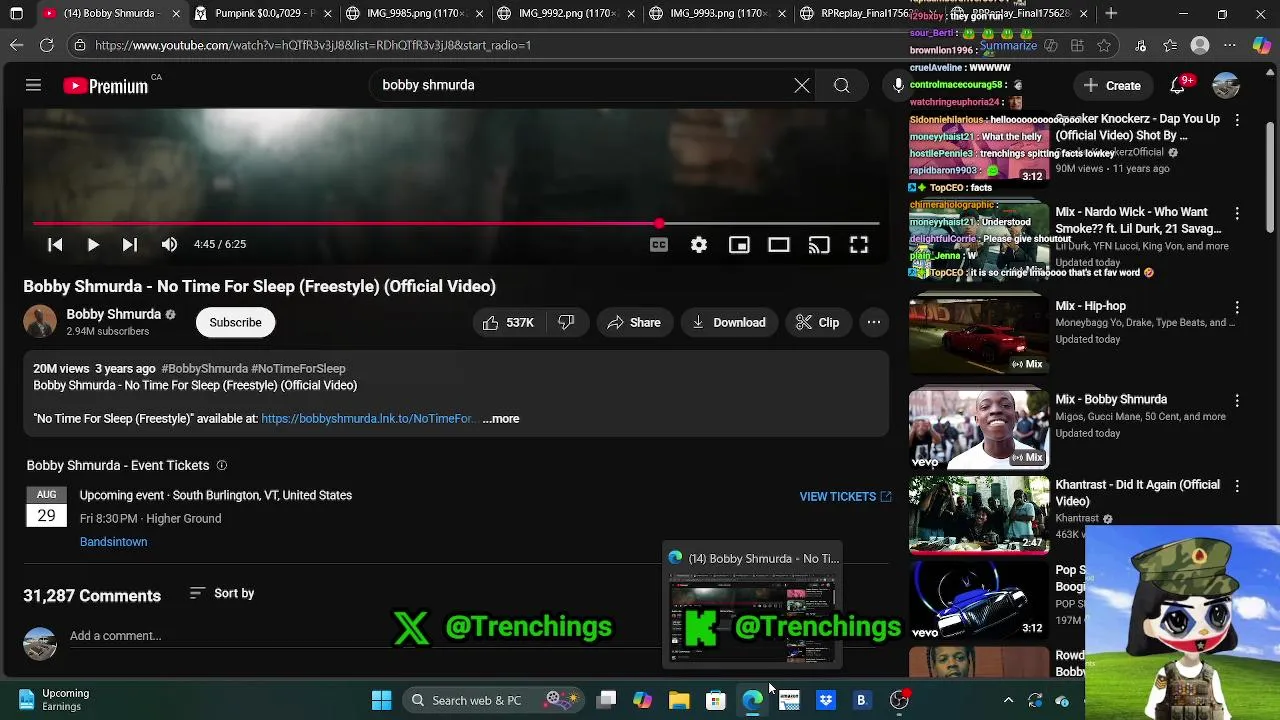Dislike the Bobby Shmurda video
Image resolution: width=1280 pixels, height=720 pixels.
click(566, 322)
